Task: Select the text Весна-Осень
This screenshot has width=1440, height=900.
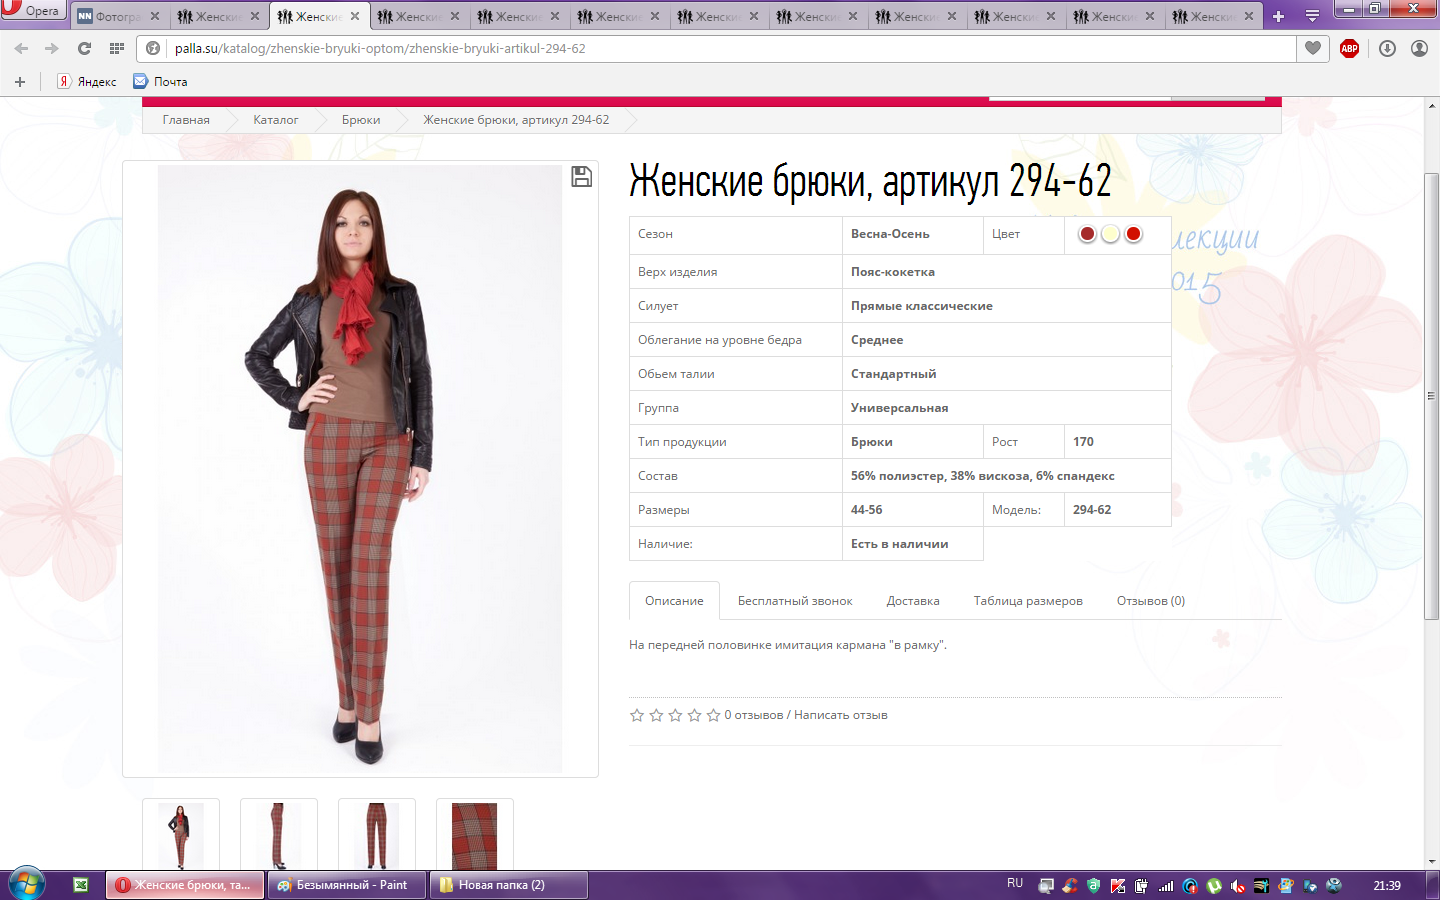Action: [x=890, y=234]
